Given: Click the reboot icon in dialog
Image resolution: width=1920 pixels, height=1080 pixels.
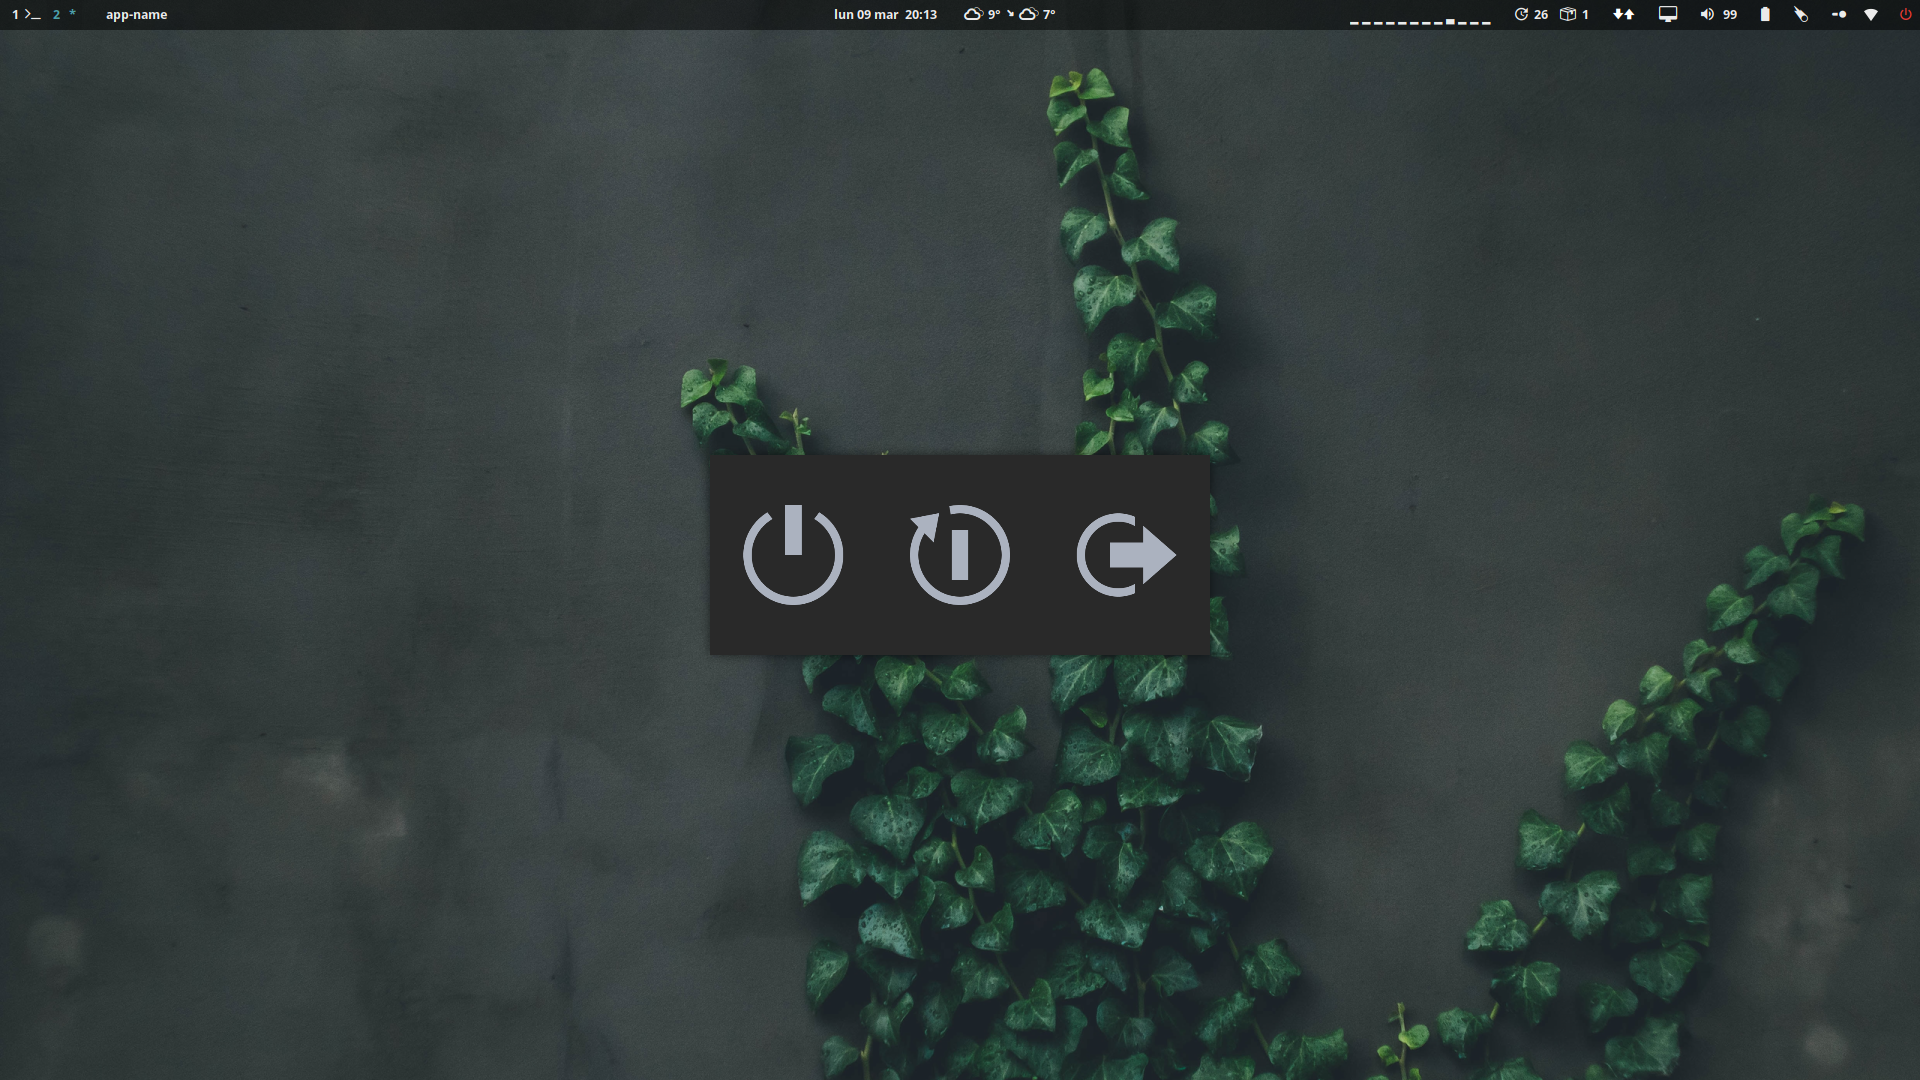Looking at the screenshot, I should (959, 555).
